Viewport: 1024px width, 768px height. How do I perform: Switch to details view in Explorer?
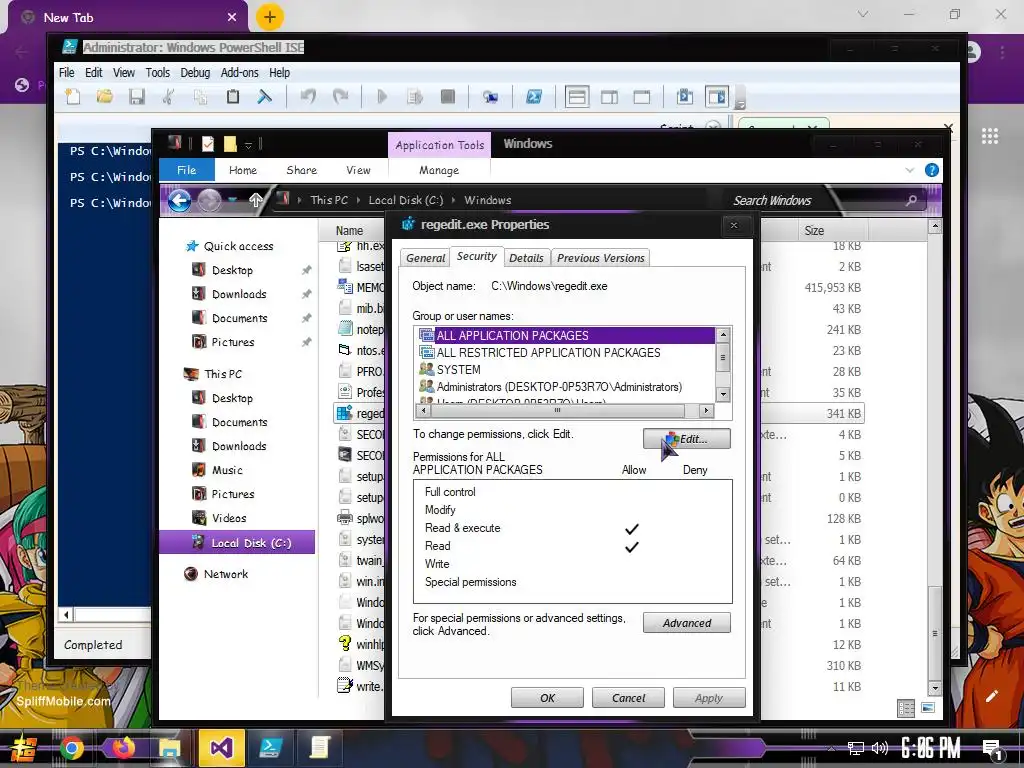tap(906, 709)
